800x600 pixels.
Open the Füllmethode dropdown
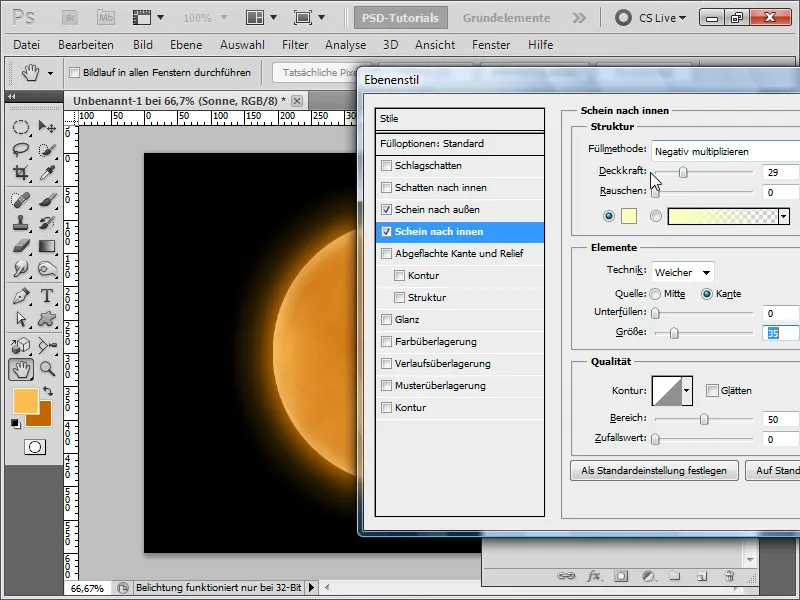[726, 151]
